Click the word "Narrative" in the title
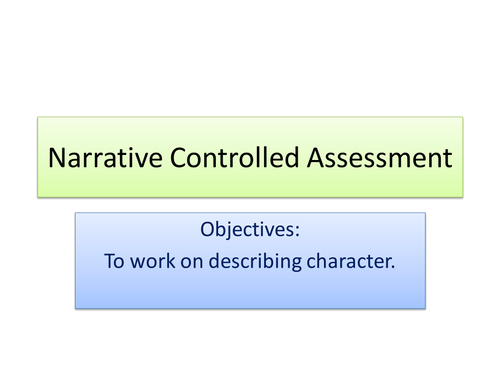Screen dimensions: 500x375 point(105,158)
